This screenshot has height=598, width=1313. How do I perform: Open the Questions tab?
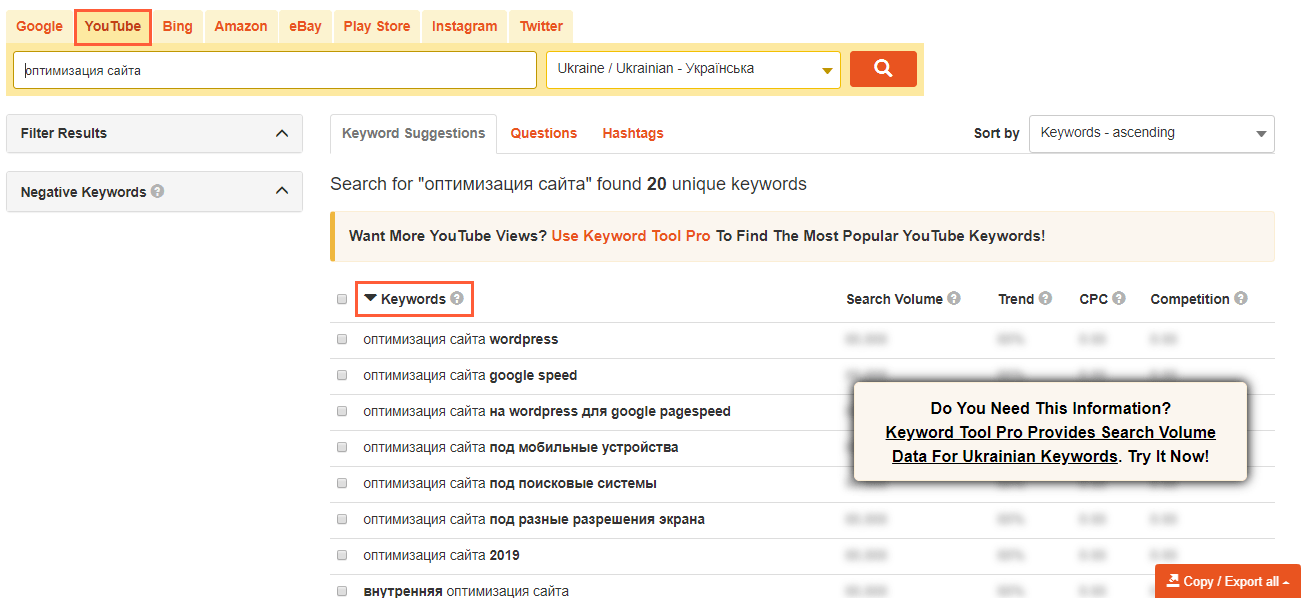click(x=543, y=133)
